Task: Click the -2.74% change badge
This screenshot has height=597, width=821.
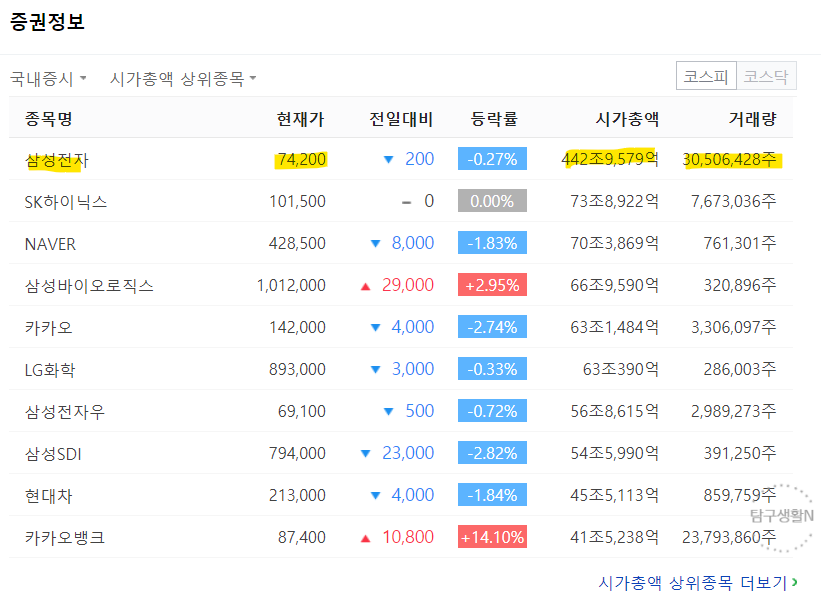Action: (x=492, y=327)
